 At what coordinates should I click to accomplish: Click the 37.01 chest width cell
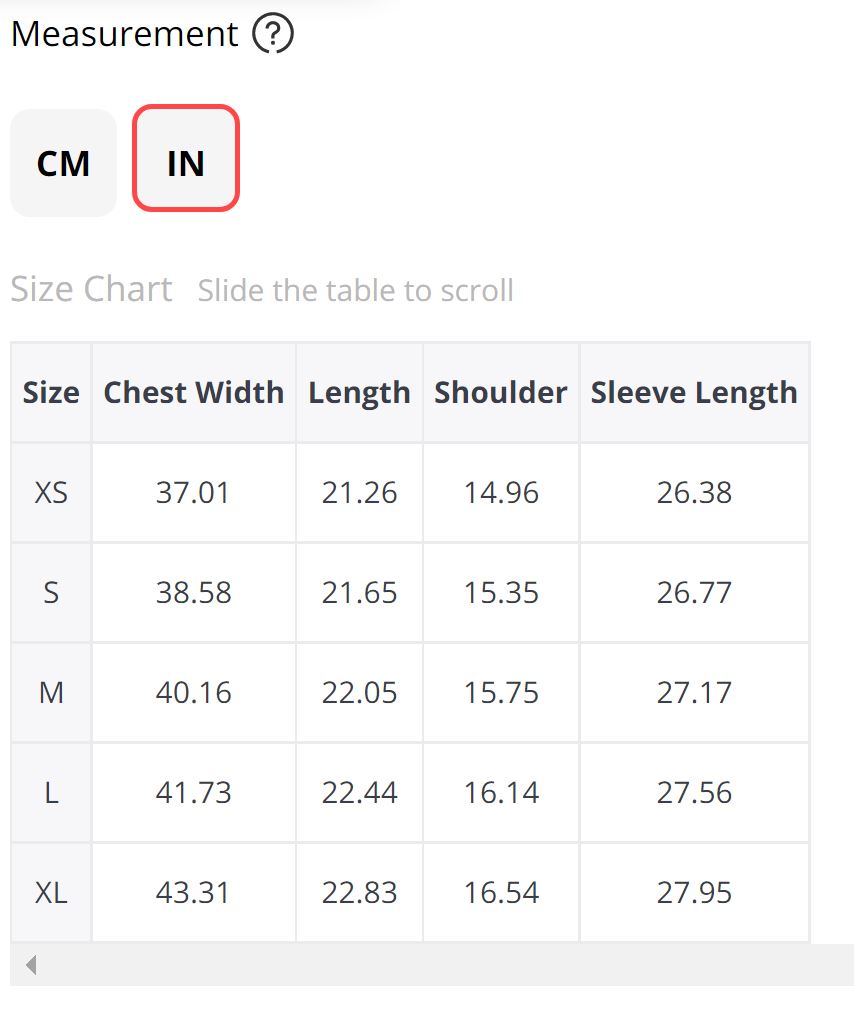[193, 493]
